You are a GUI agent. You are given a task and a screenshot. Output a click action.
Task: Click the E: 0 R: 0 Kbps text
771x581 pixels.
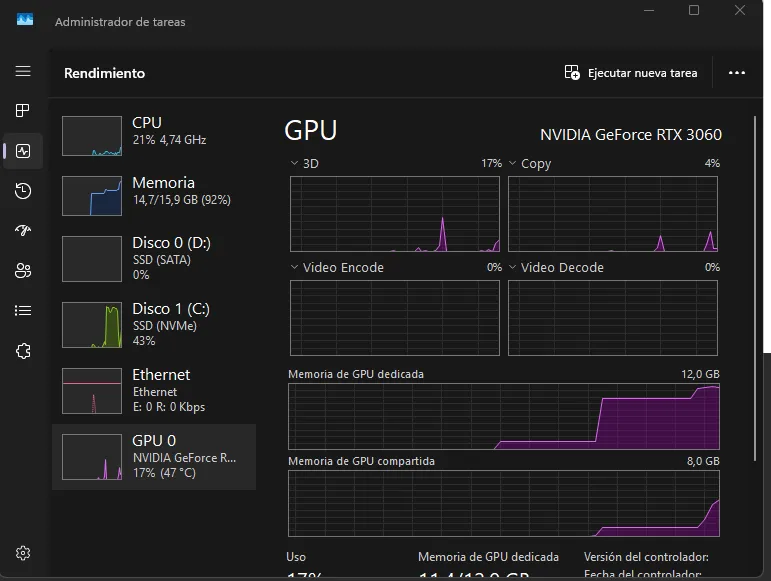pyautogui.click(x=169, y=407)
